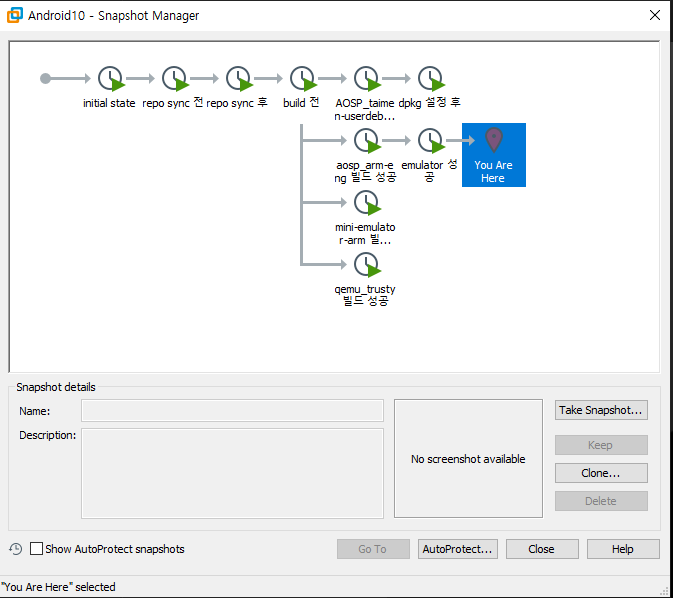This screenshot has height=598, width=673.
Task: Click the Take Snapshot... button
Action: (601, 410)
